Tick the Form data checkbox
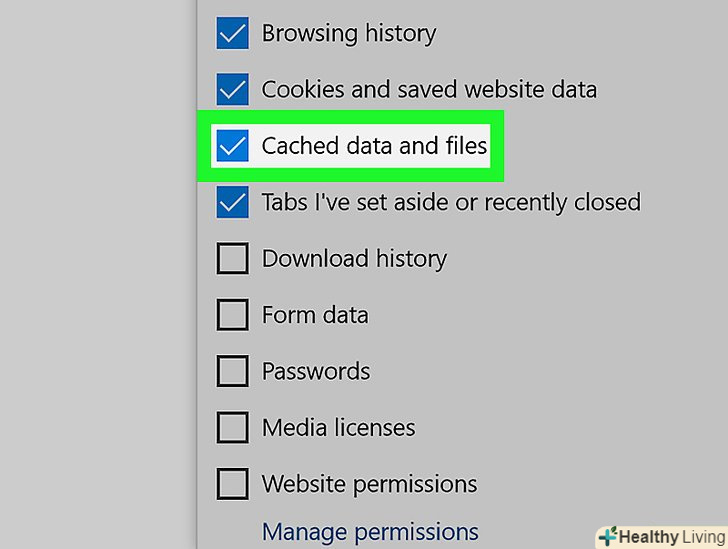Image resolution: width=728 pixels, height=549 pixels. pyautogui.click(x=232, y=315)
